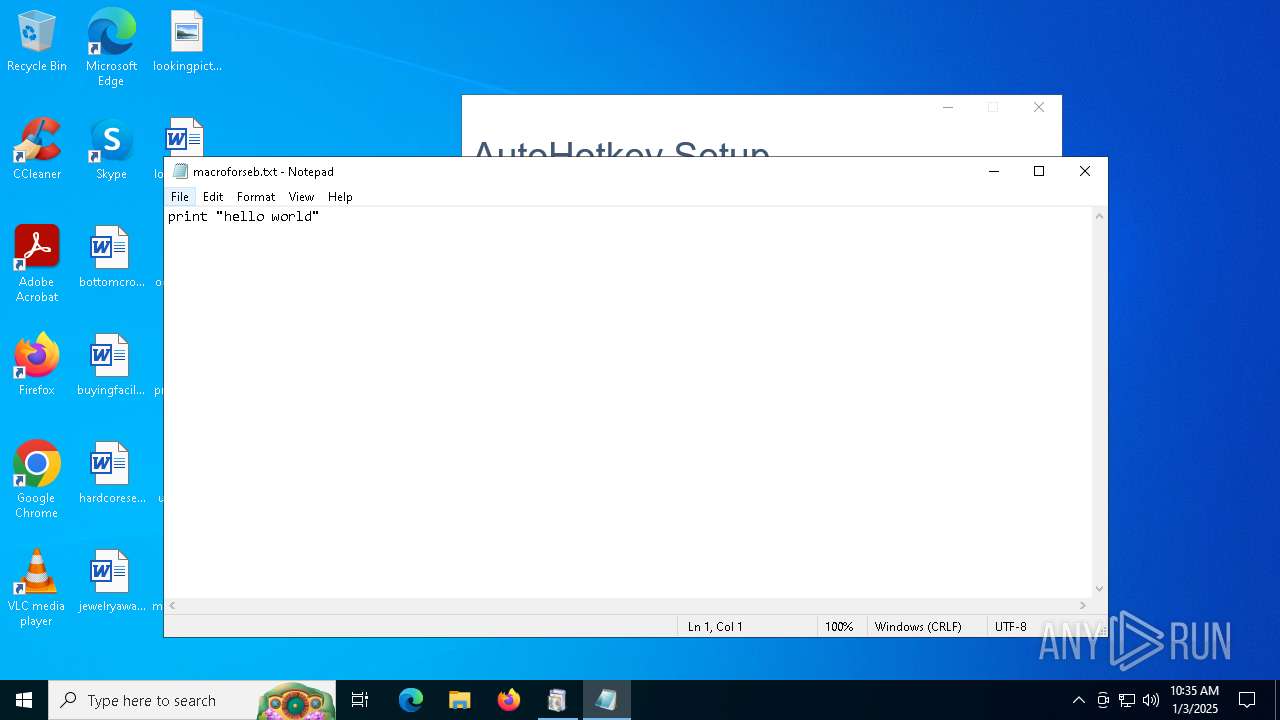This screenshot has width=1280, height=720.
Task: Click the vertical scrollbar down arrow in Notepad
Action: (1099, 589)
